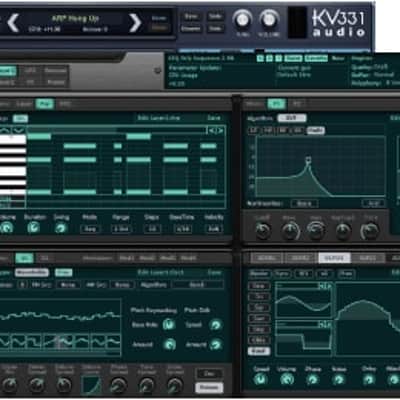Click the curve shape box in oscillator knob row
Image resolution: width=400 pixels, height=400 pixels.
[91, 385]
